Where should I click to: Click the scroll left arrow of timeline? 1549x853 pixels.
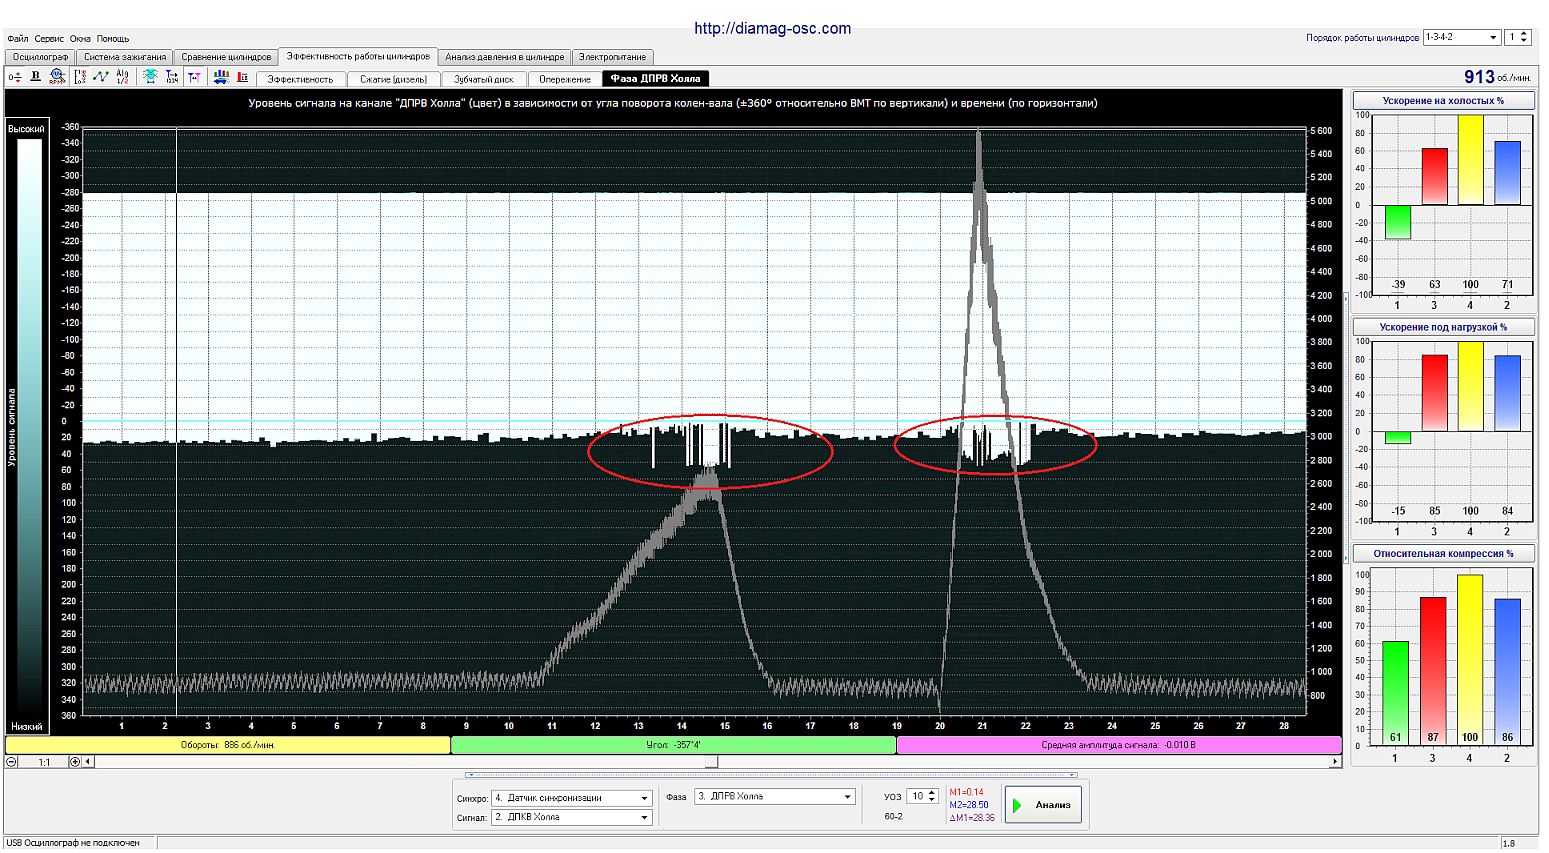(x=88, y=762)
